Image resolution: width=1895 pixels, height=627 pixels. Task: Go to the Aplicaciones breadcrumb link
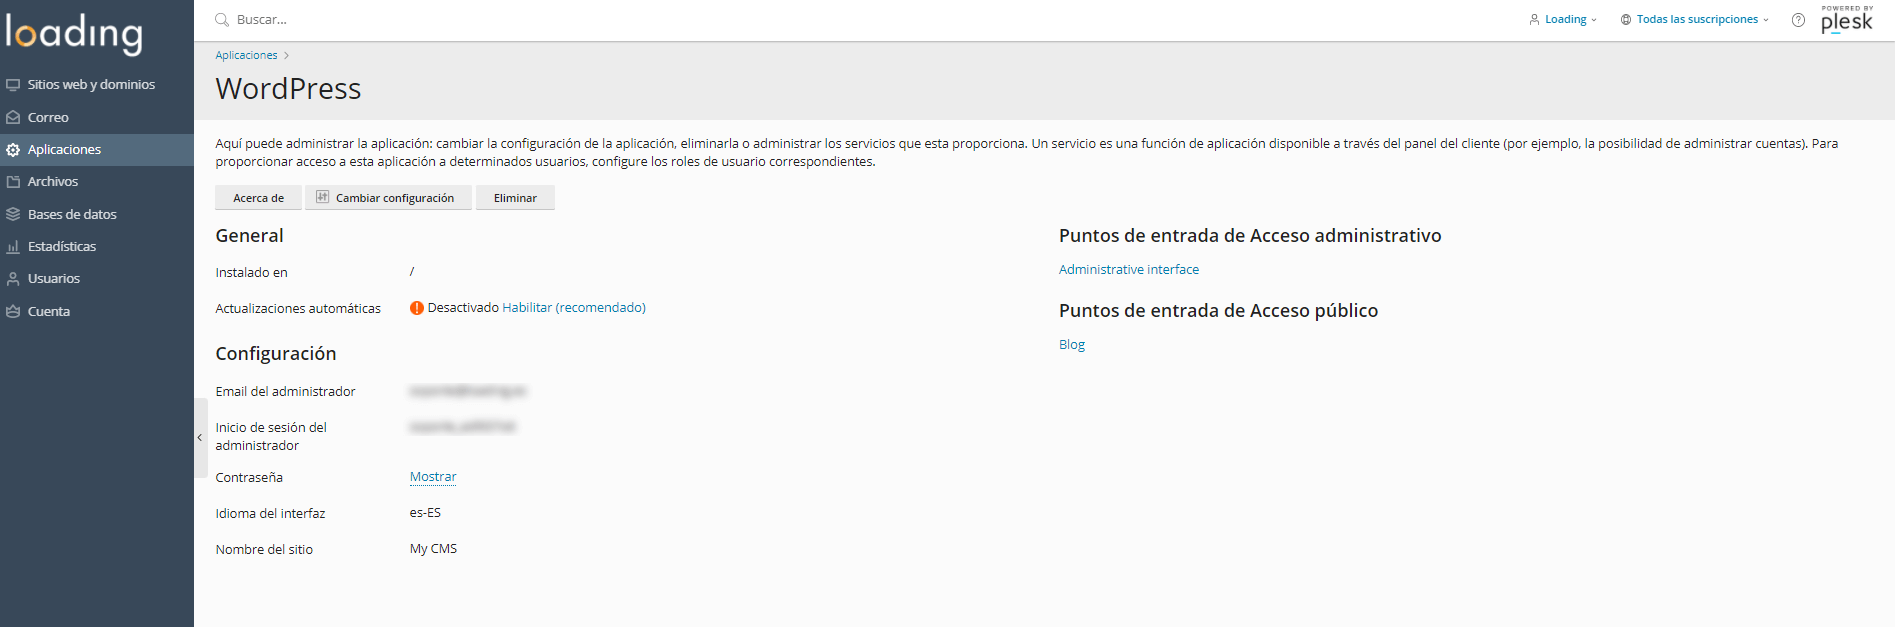coord(246,55)
